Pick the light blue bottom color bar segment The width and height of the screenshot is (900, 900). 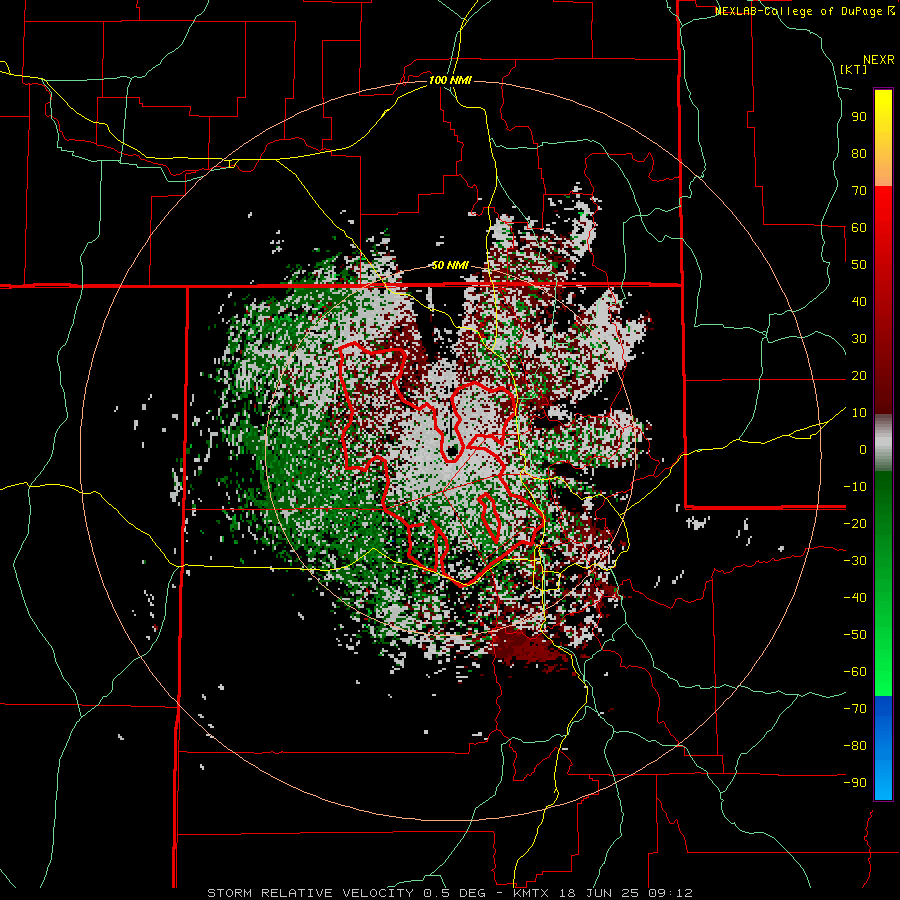(883, 781)
